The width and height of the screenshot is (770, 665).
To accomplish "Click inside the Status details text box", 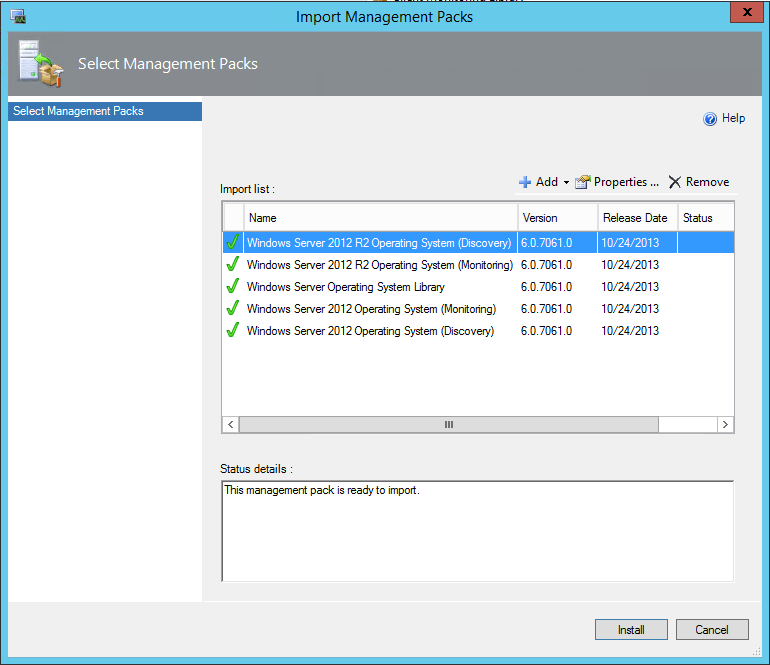I will pos(478,531).
